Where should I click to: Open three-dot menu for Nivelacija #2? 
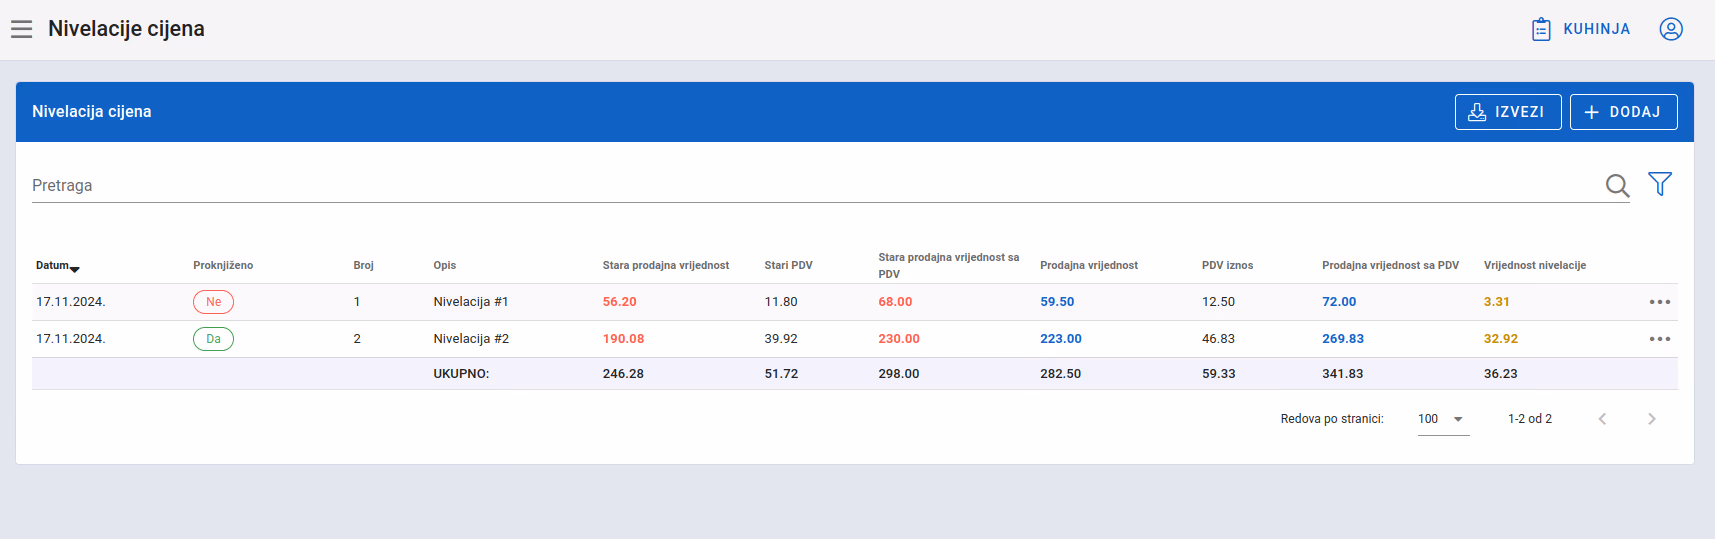coord(1660,339)
